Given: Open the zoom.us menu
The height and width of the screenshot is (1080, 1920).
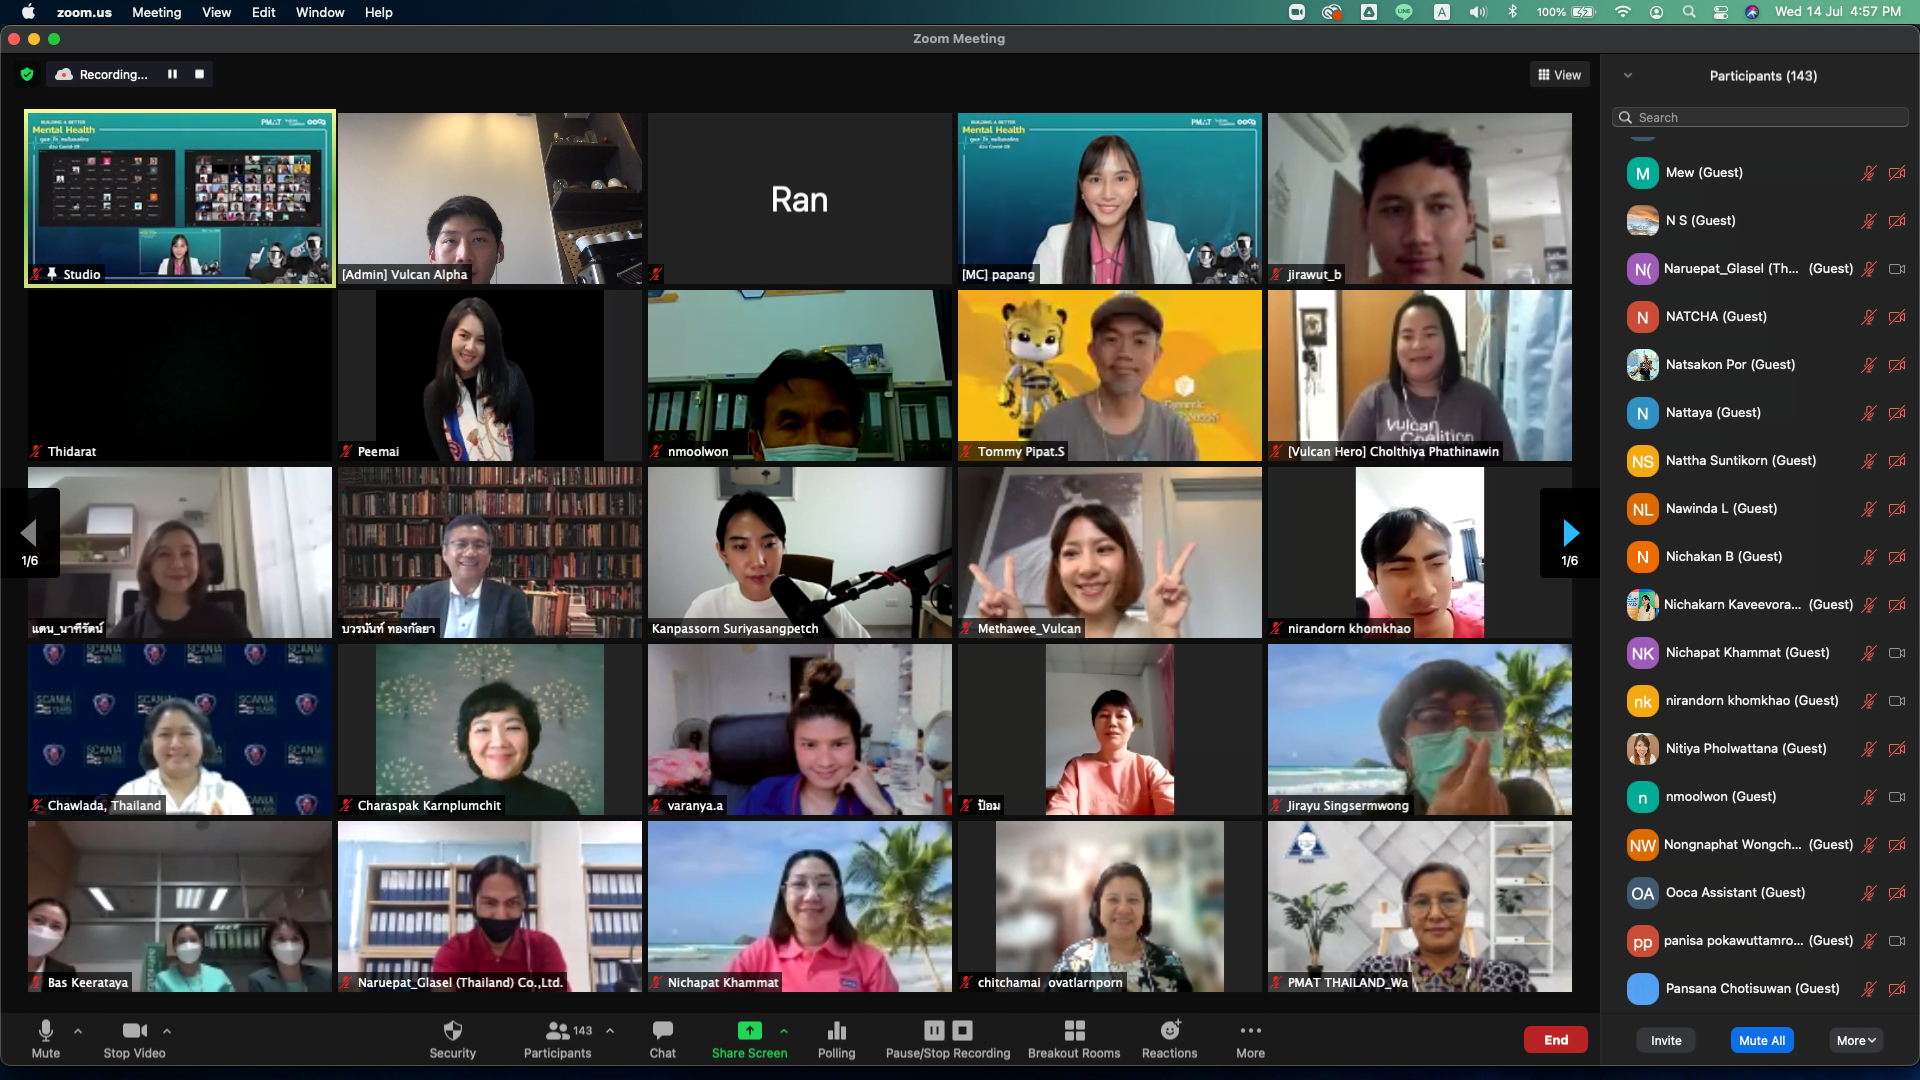Looking at the screenshot, I should coord(84,12).
